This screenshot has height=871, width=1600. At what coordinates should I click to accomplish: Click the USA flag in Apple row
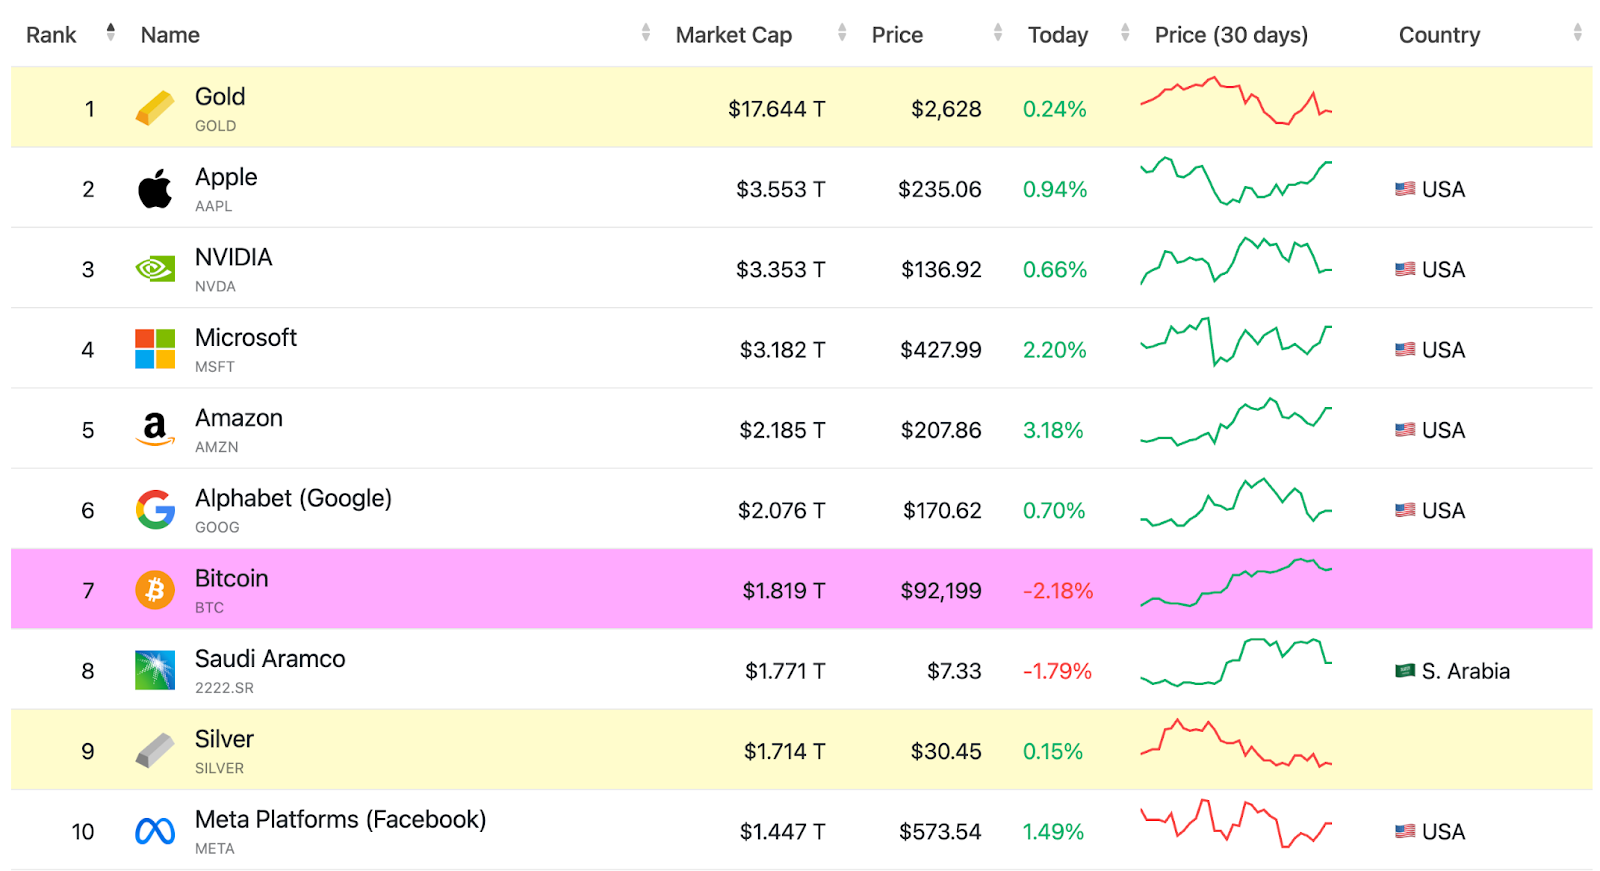point(1405,189)
